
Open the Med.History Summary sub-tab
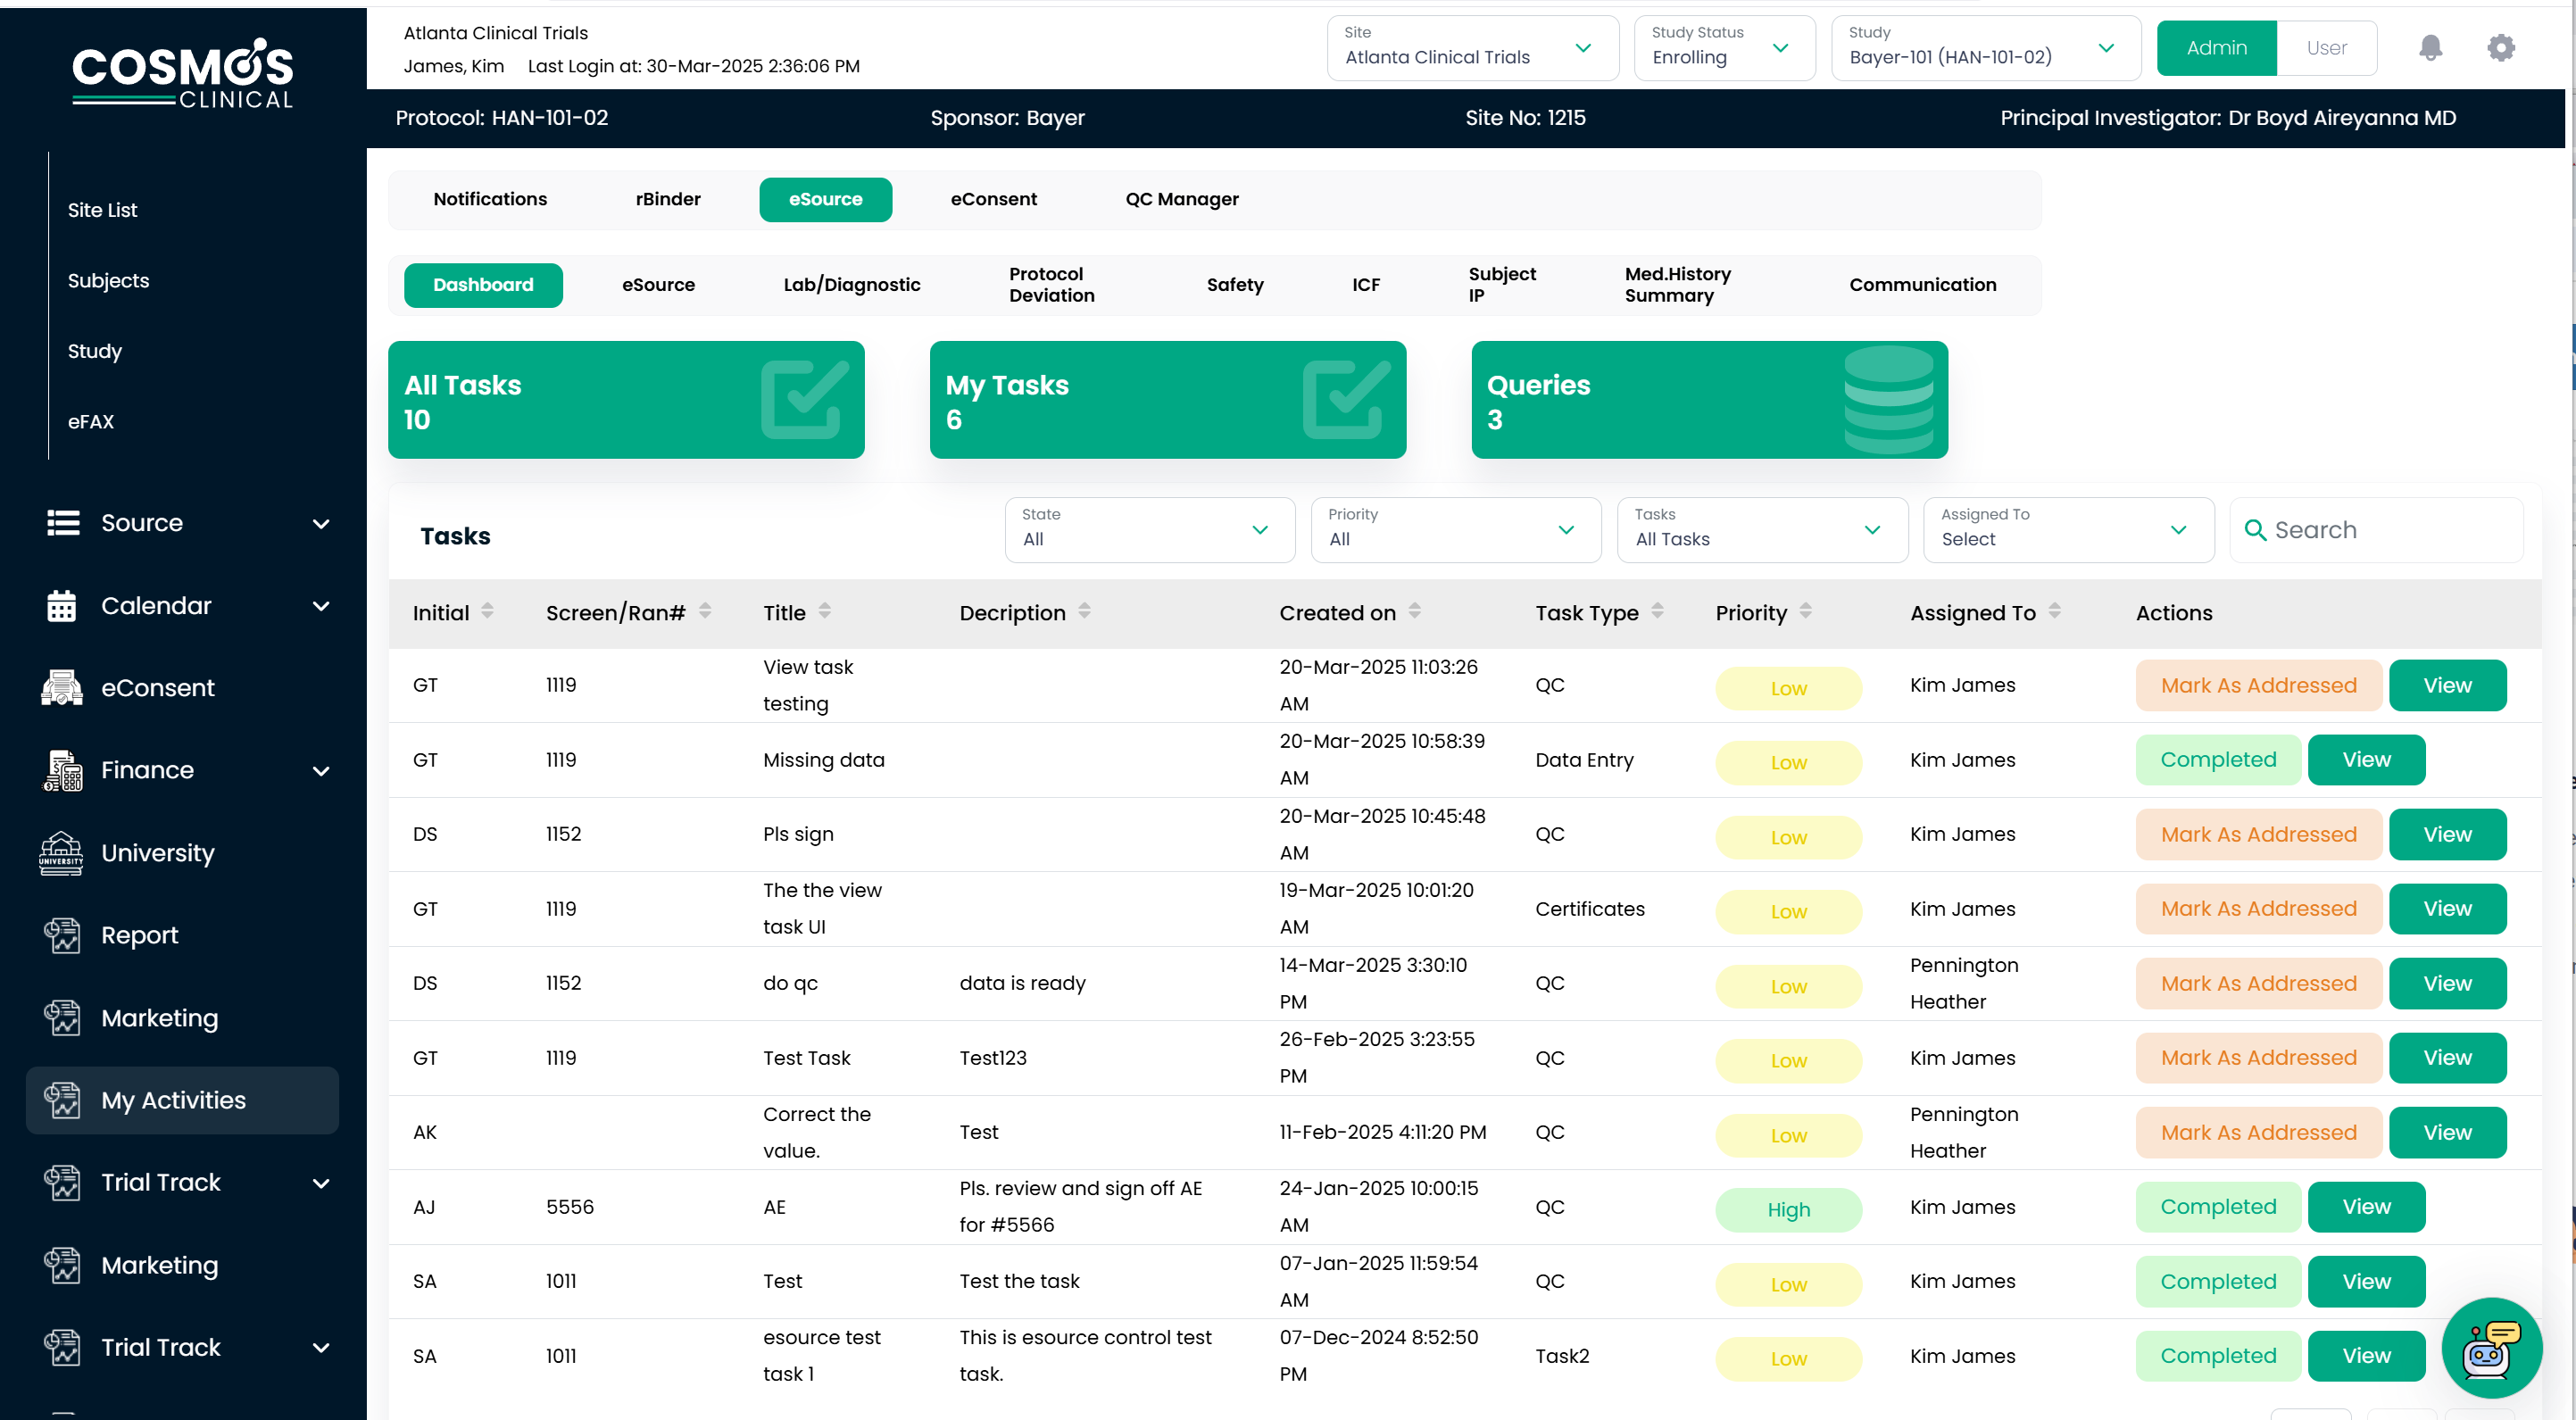coord(1677,285)
